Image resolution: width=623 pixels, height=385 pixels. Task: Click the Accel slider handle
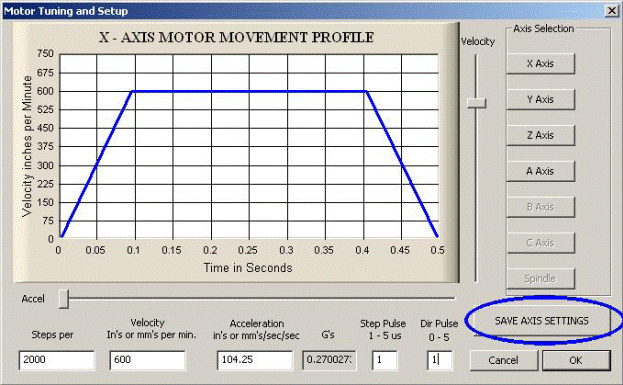pos(64,299)
